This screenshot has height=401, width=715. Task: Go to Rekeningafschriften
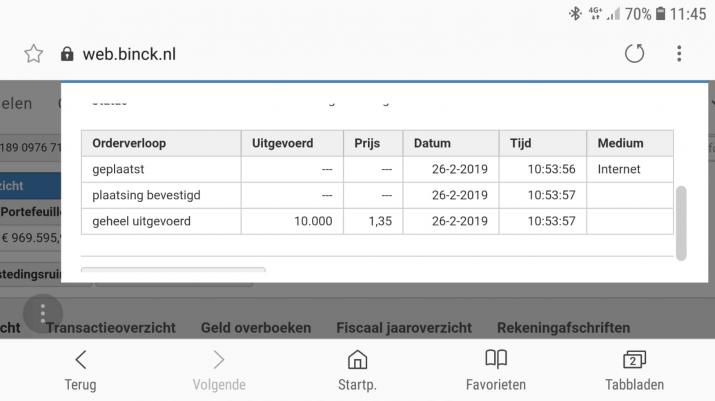click(563, 327)
